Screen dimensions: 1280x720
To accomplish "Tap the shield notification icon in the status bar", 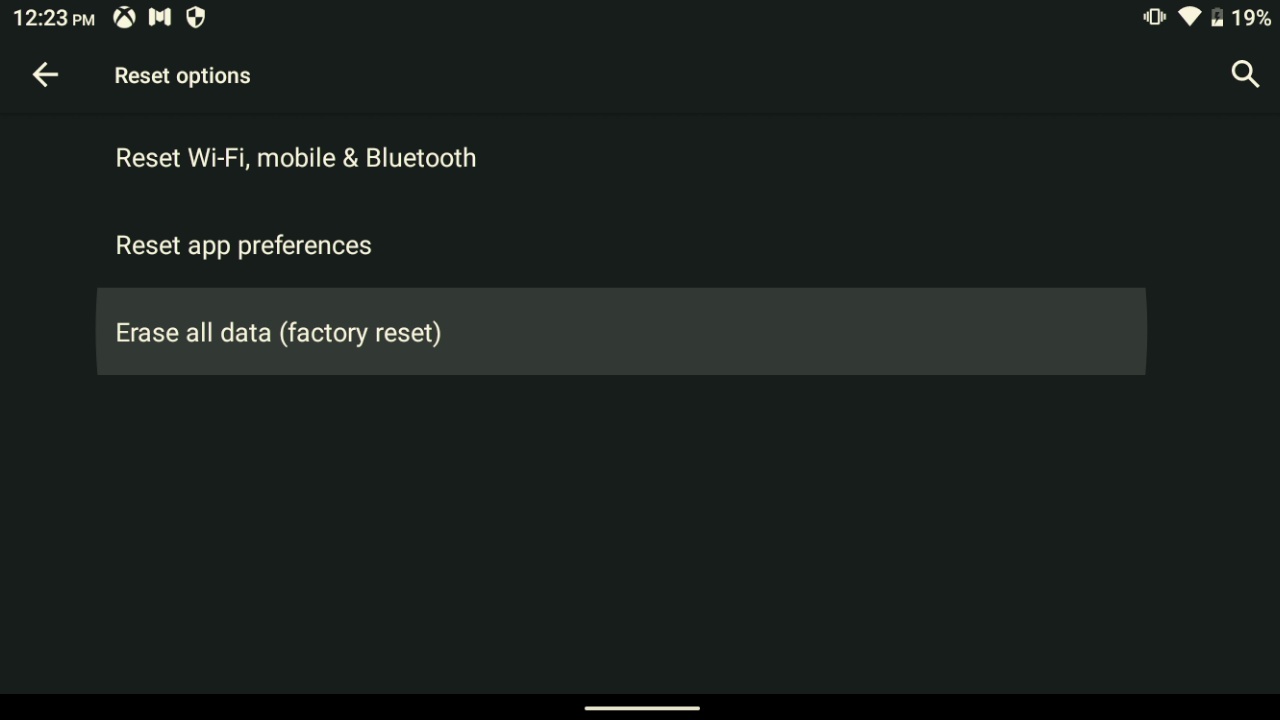I will (x=194, y=16).
